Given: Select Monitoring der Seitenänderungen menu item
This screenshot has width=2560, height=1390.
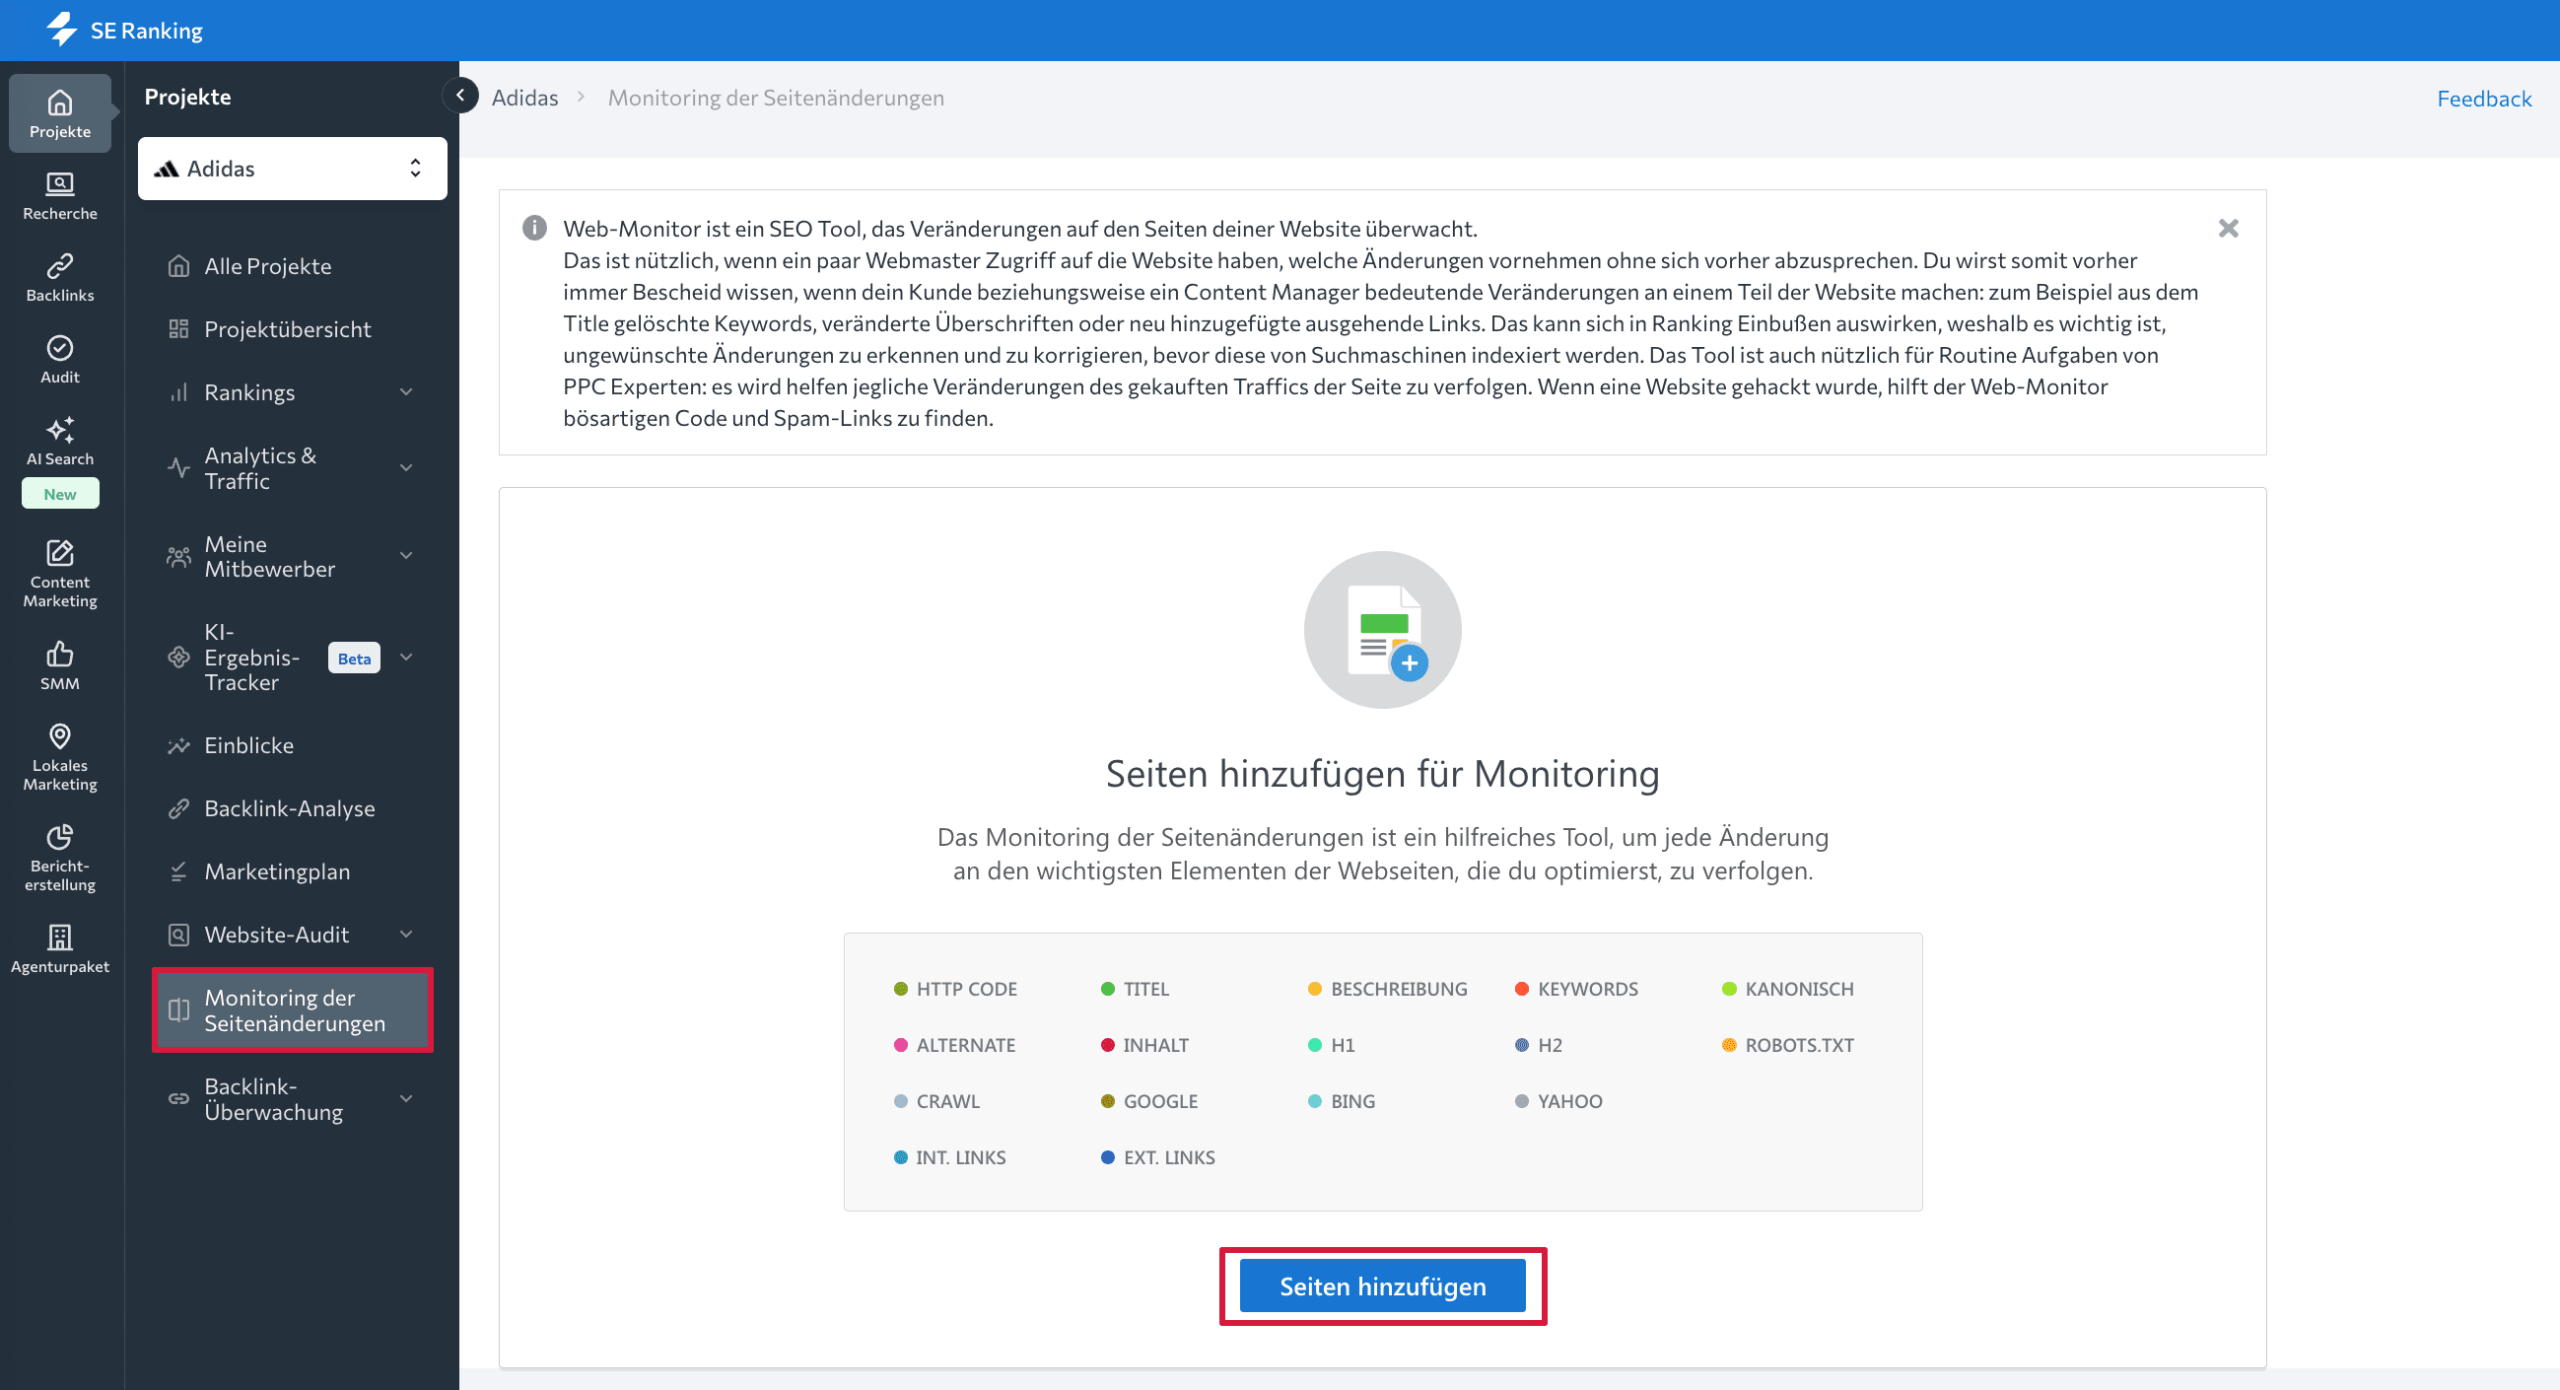Looking at the screenshot, I should pos(293,1010).
